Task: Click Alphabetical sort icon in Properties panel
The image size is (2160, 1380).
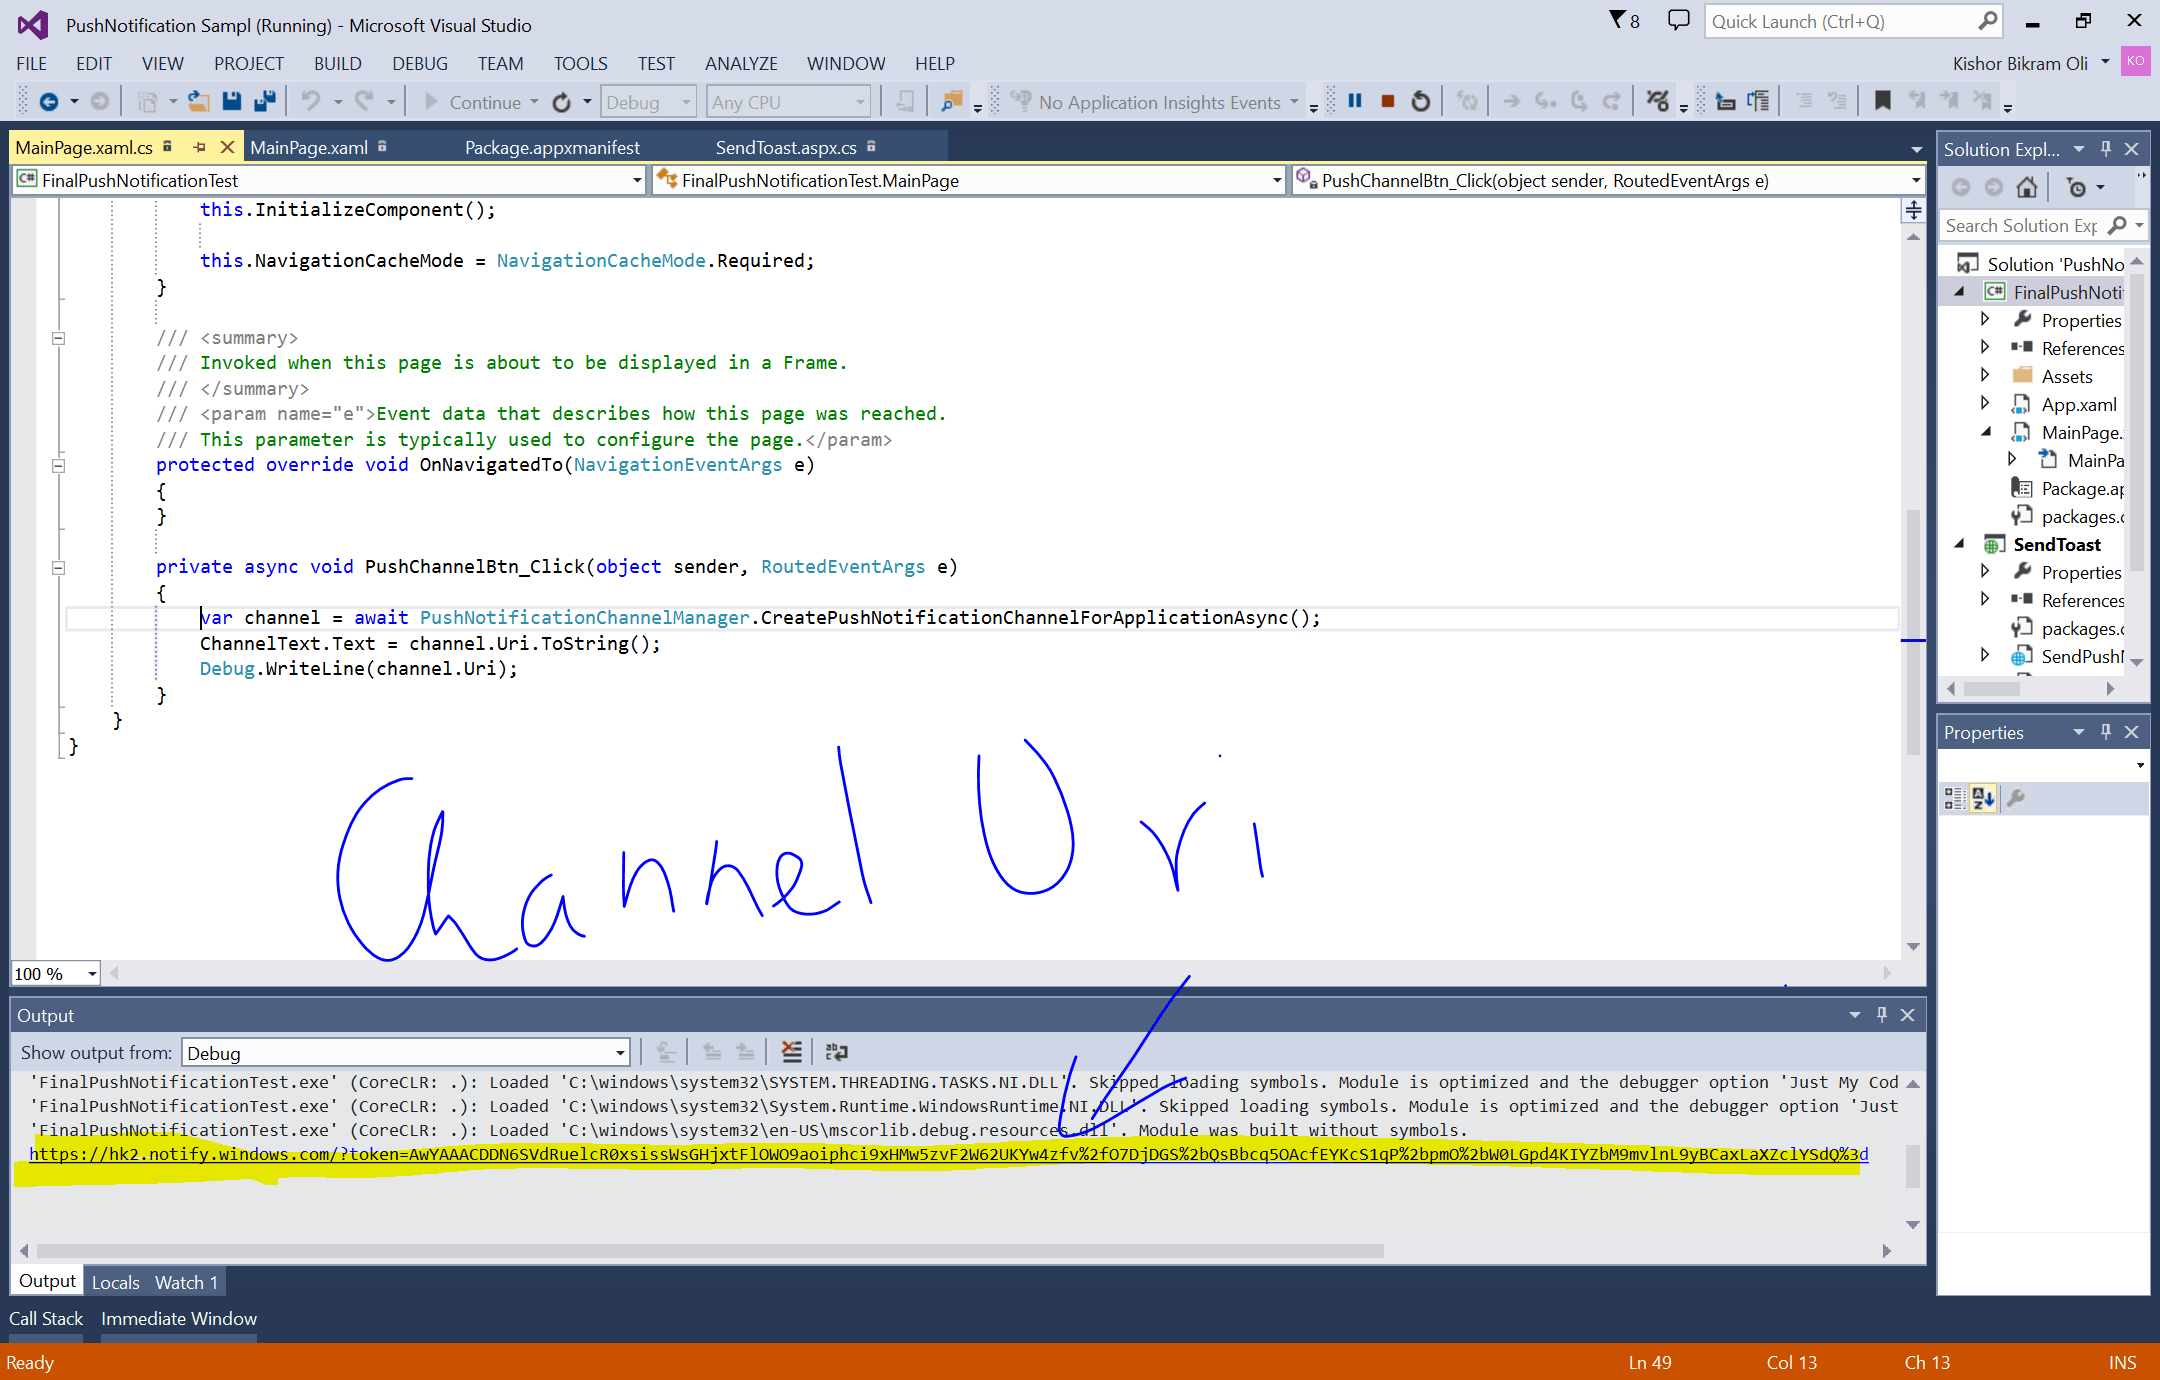Action: click(1983, 798)
